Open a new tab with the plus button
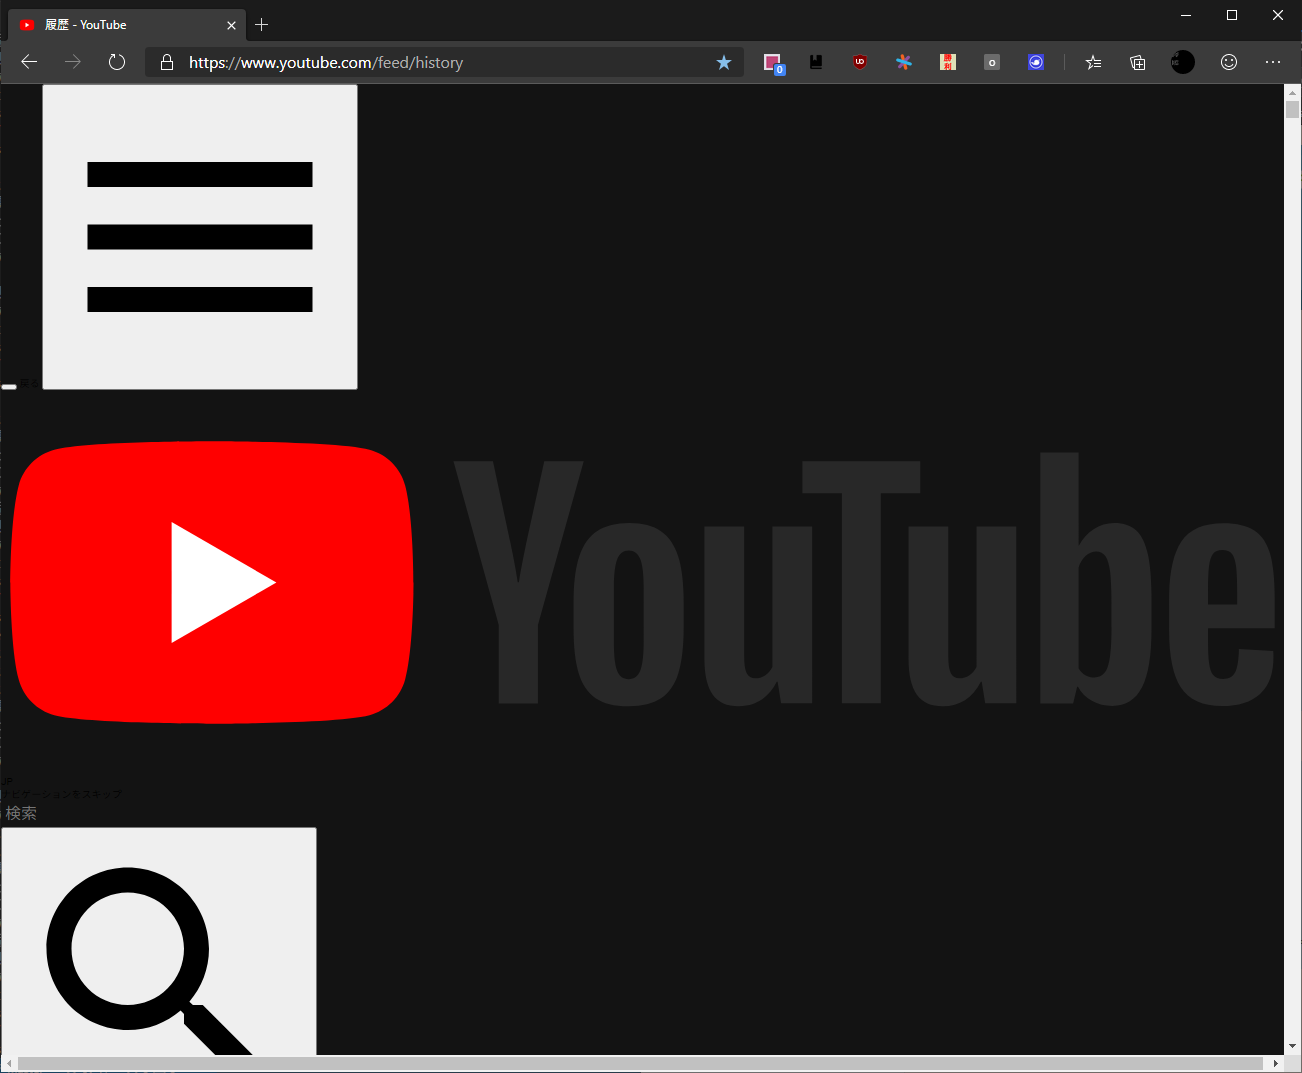1302x1073 pixels. coord(262,25)
